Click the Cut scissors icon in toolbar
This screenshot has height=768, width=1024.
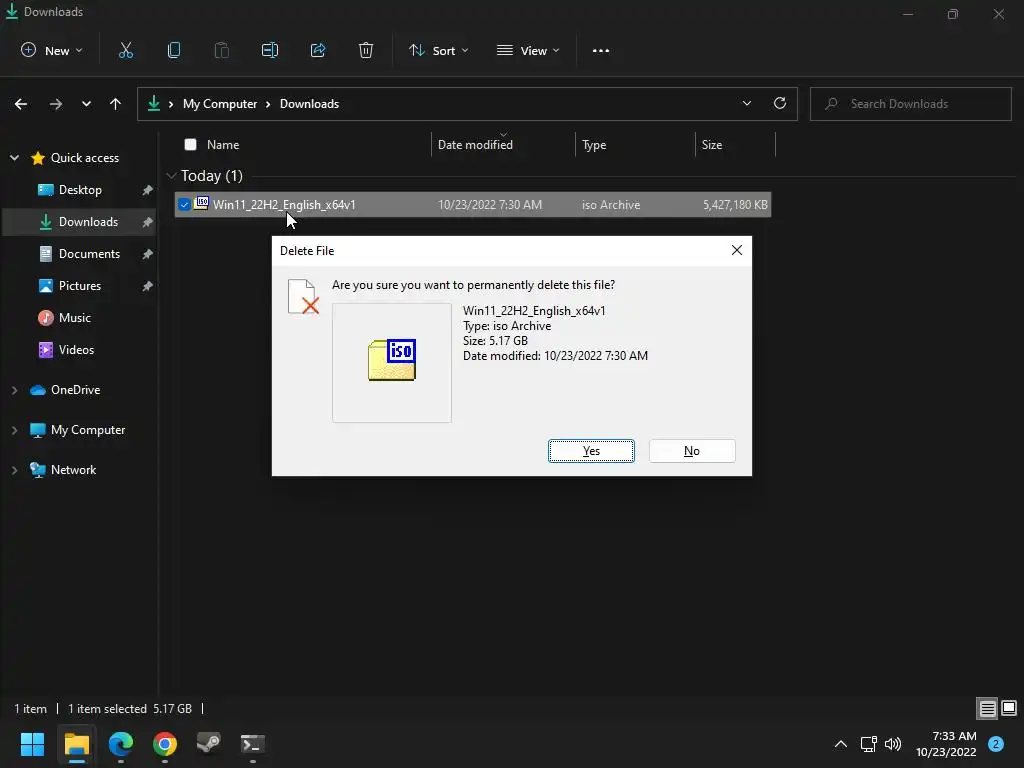[x=125, y=50]
